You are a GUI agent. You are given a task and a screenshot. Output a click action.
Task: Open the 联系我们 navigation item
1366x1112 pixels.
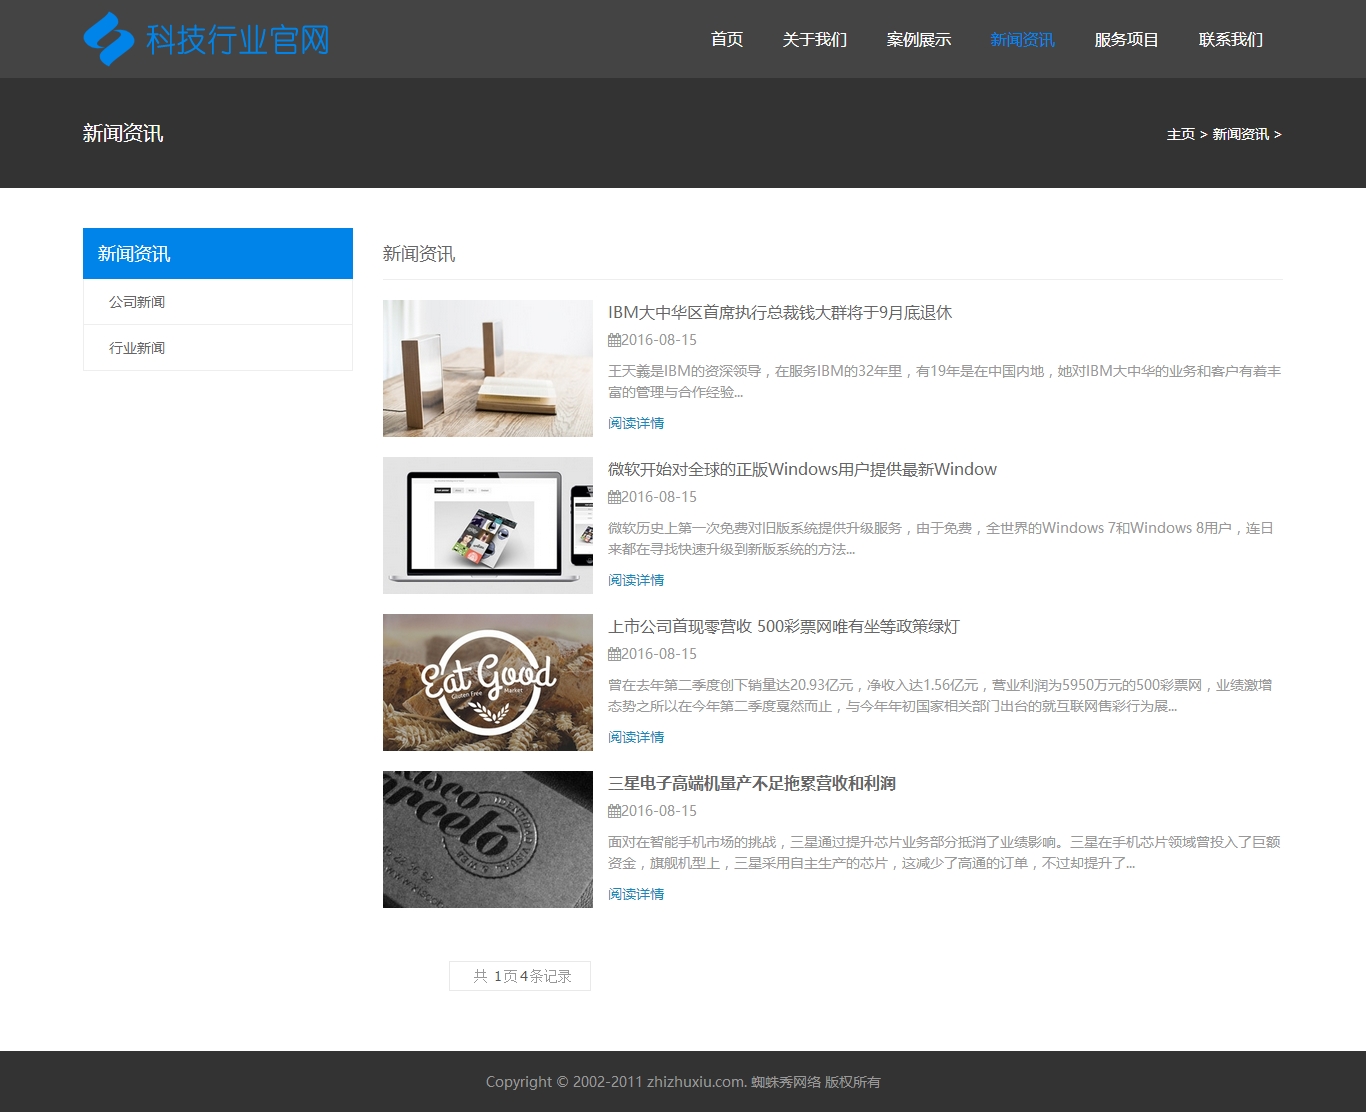point(1231,39)
